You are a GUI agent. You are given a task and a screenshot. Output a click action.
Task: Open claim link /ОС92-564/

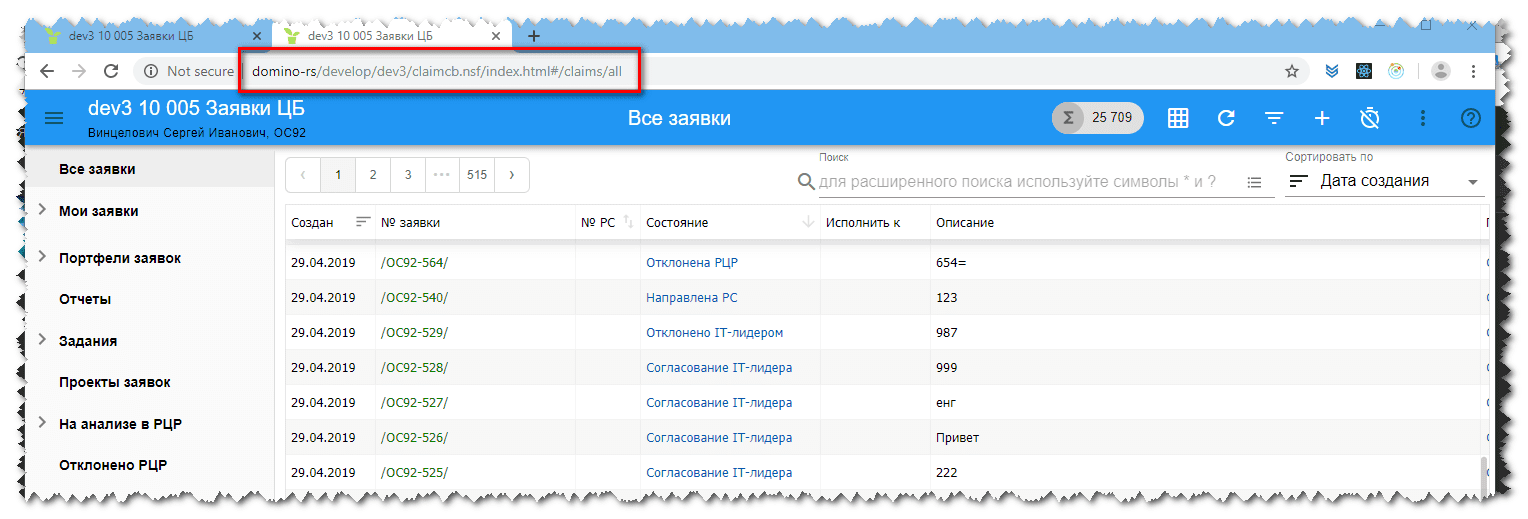click(414, 262)
